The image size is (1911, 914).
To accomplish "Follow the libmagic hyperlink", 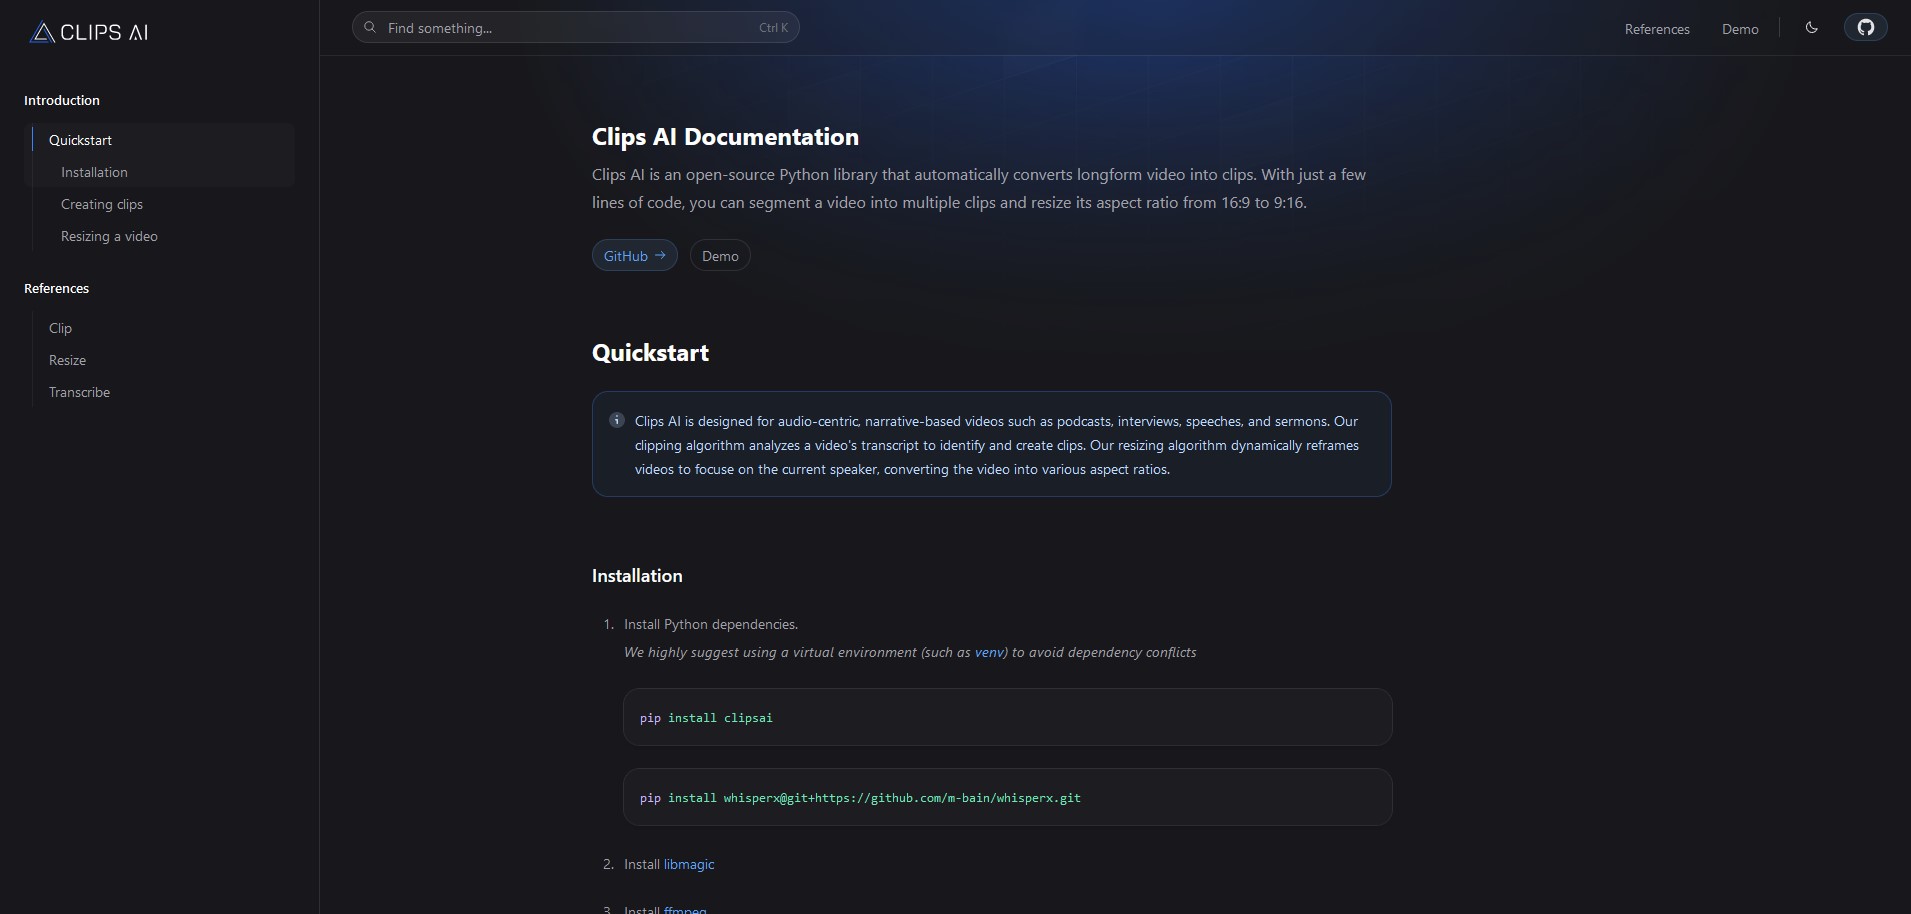I will point(689,864).
